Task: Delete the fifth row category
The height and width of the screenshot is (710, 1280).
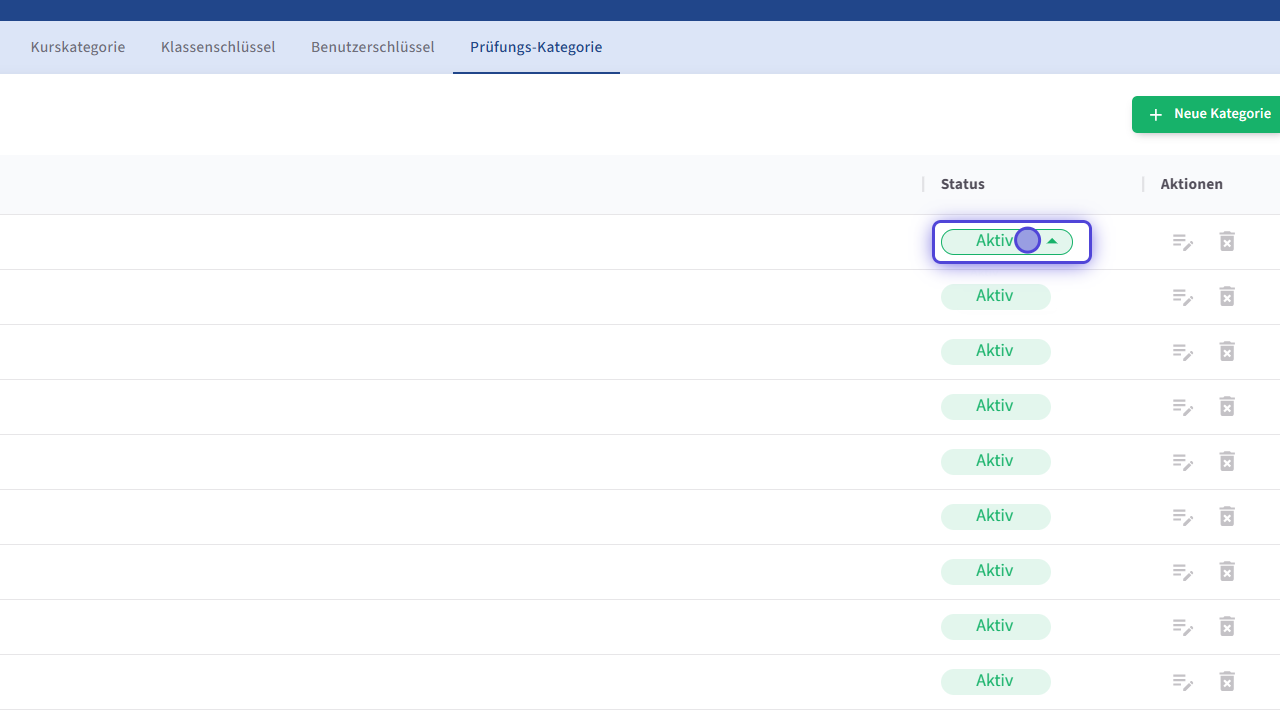Action: [x=1227, y=462]
